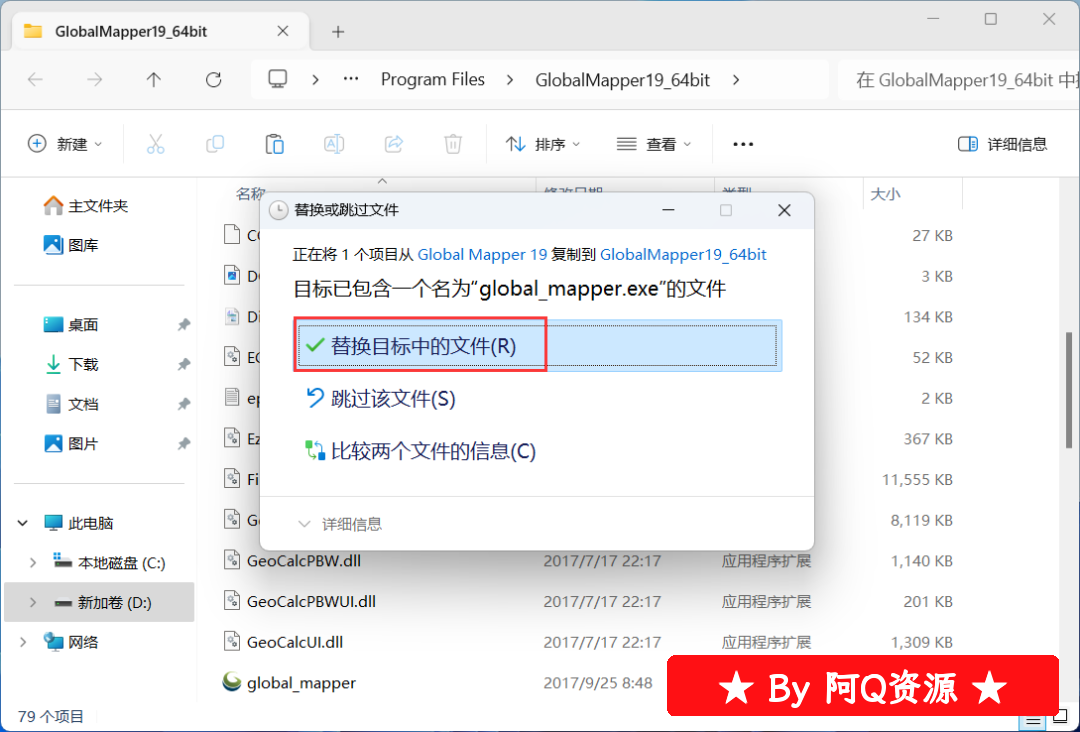Click GlobalMapper19_64bit in the address path
The width and height of the screenshot is (1080, 732).
[x=623, y=80]
